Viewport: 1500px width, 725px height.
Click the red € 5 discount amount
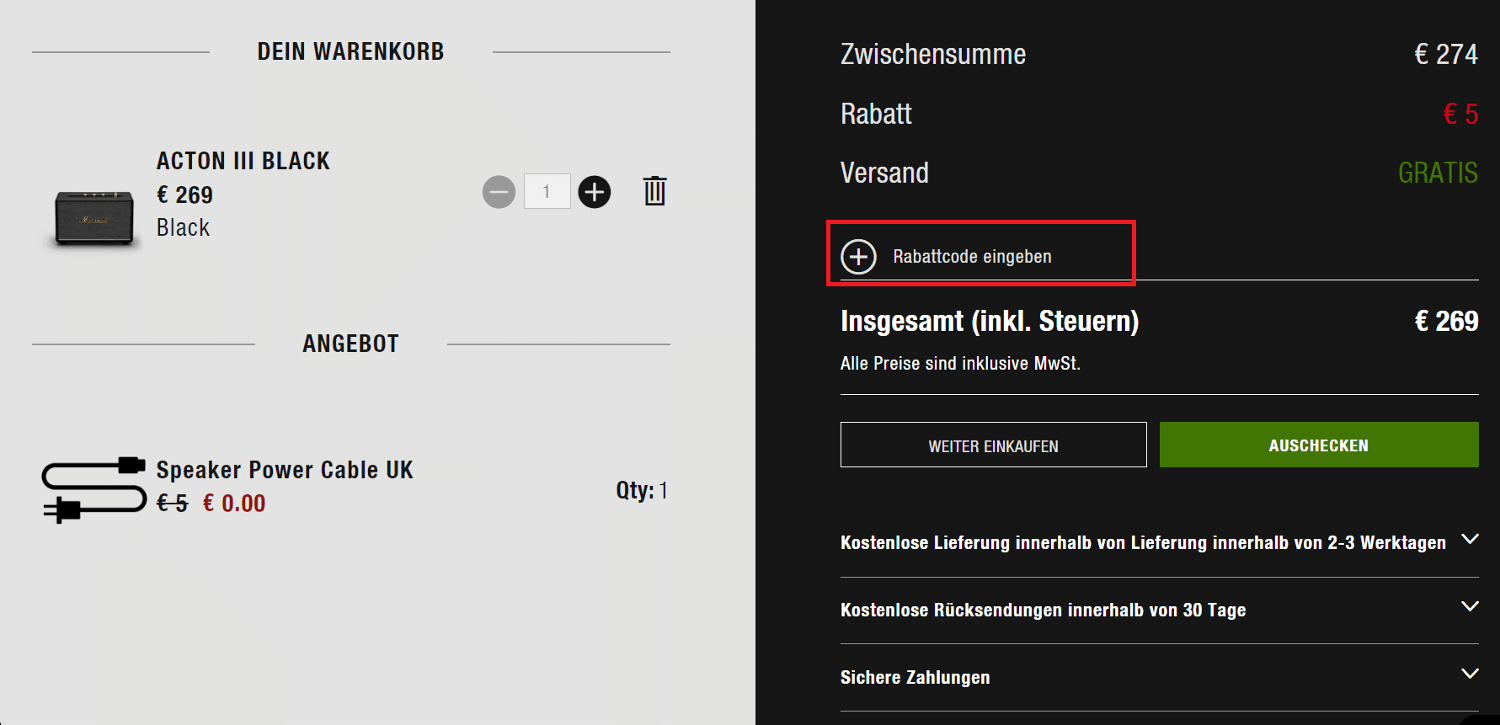click(1461, 114)
